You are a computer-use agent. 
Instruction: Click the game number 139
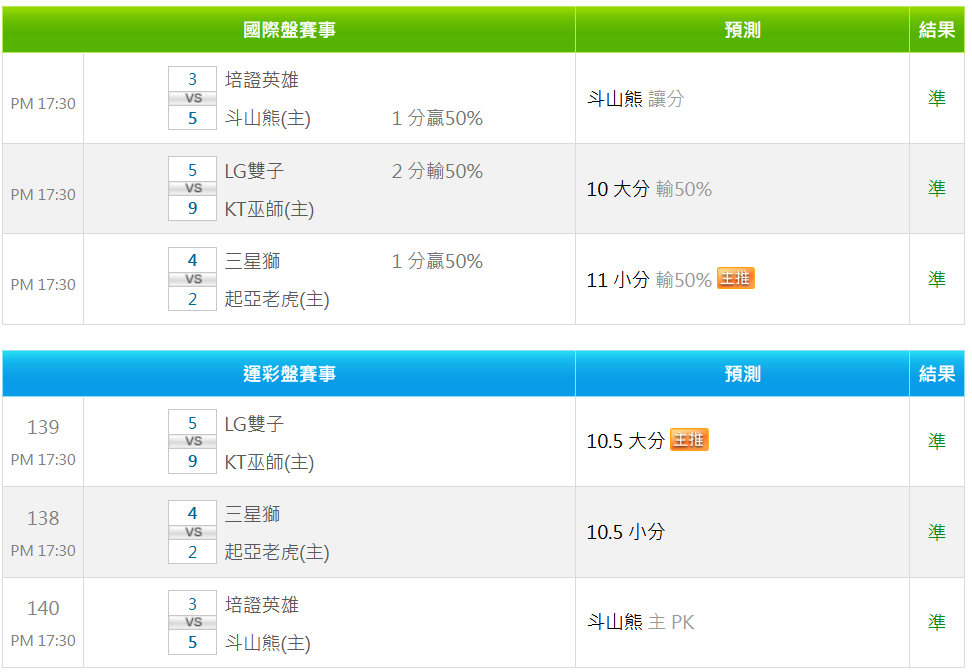click(x=43, y=427)
